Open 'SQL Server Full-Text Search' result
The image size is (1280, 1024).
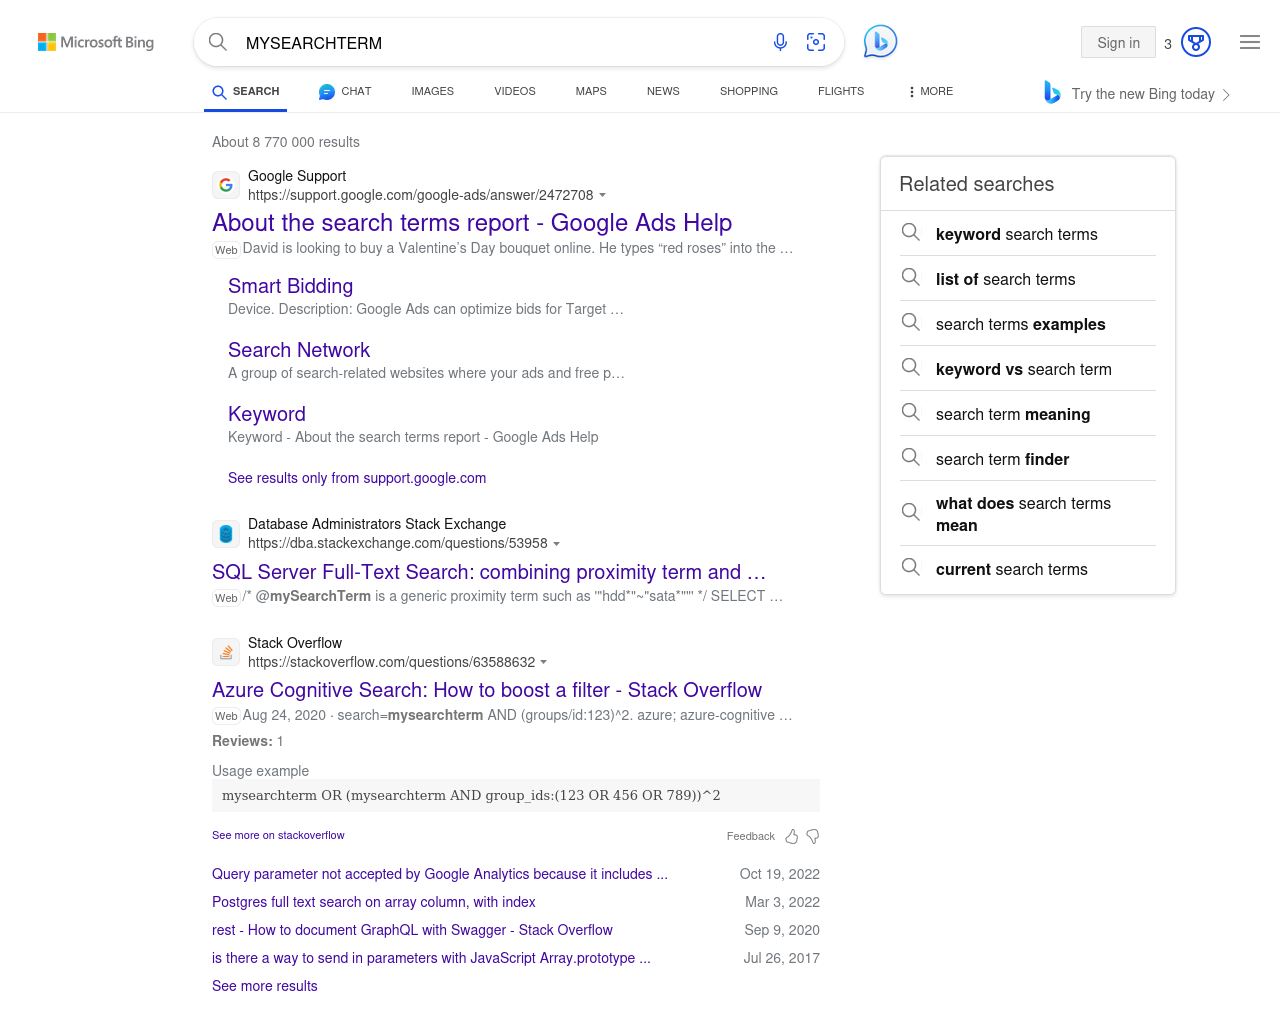(x=489, y=572)
